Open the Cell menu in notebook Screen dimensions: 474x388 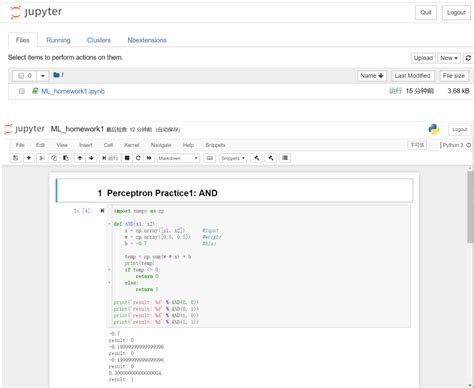click(x=108, y=145)
